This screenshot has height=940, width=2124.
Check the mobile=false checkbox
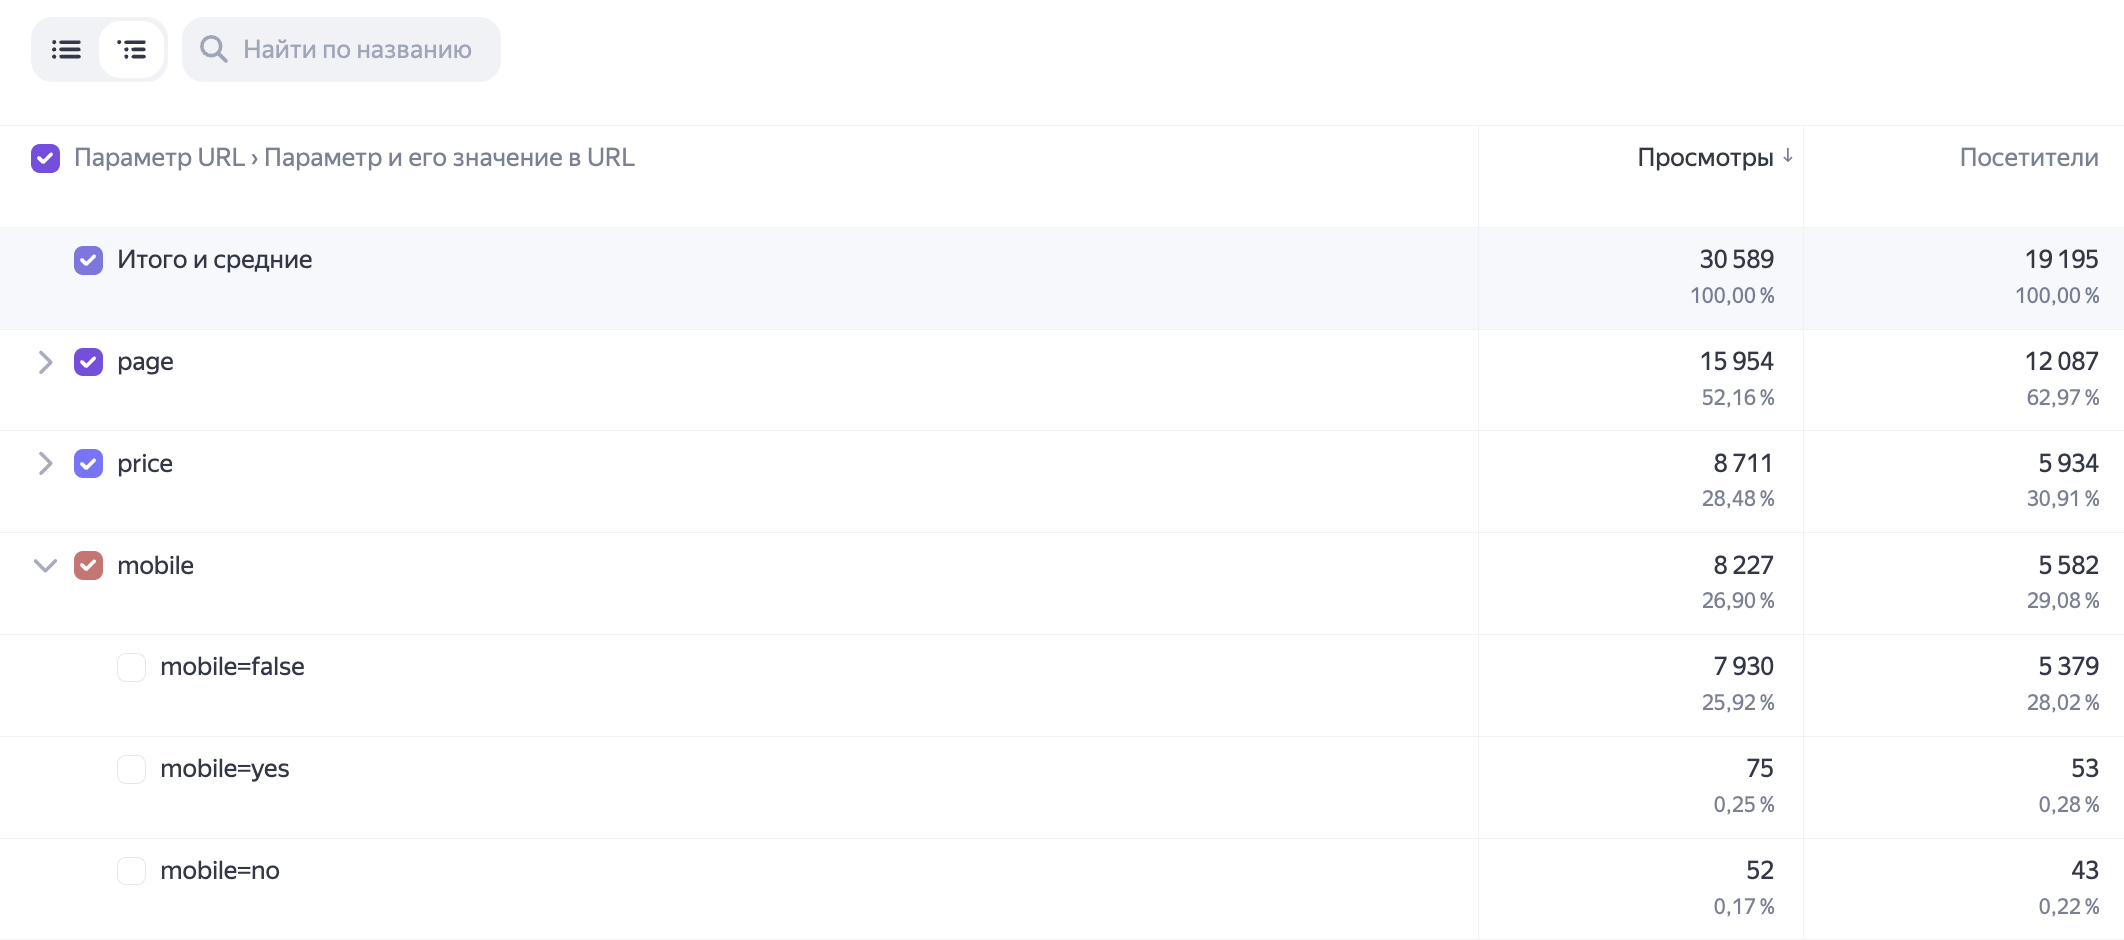pos(131,667)
